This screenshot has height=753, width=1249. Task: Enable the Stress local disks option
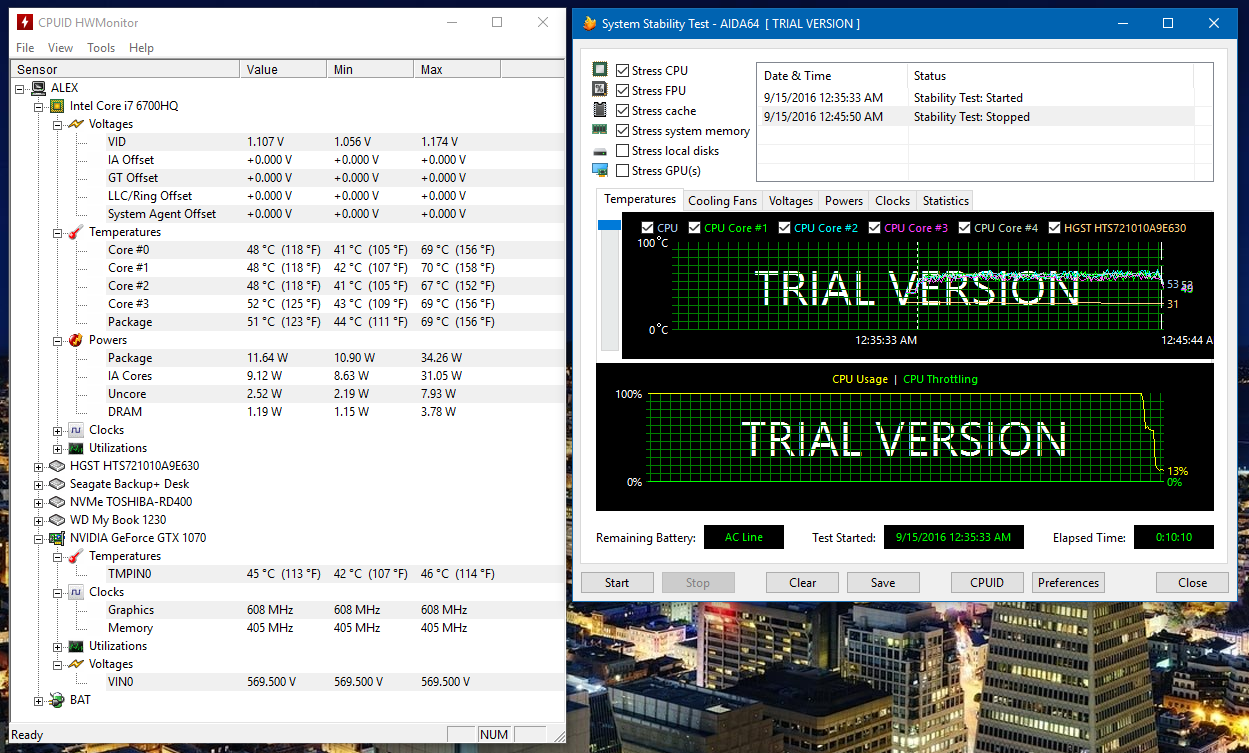pos(623,151)
